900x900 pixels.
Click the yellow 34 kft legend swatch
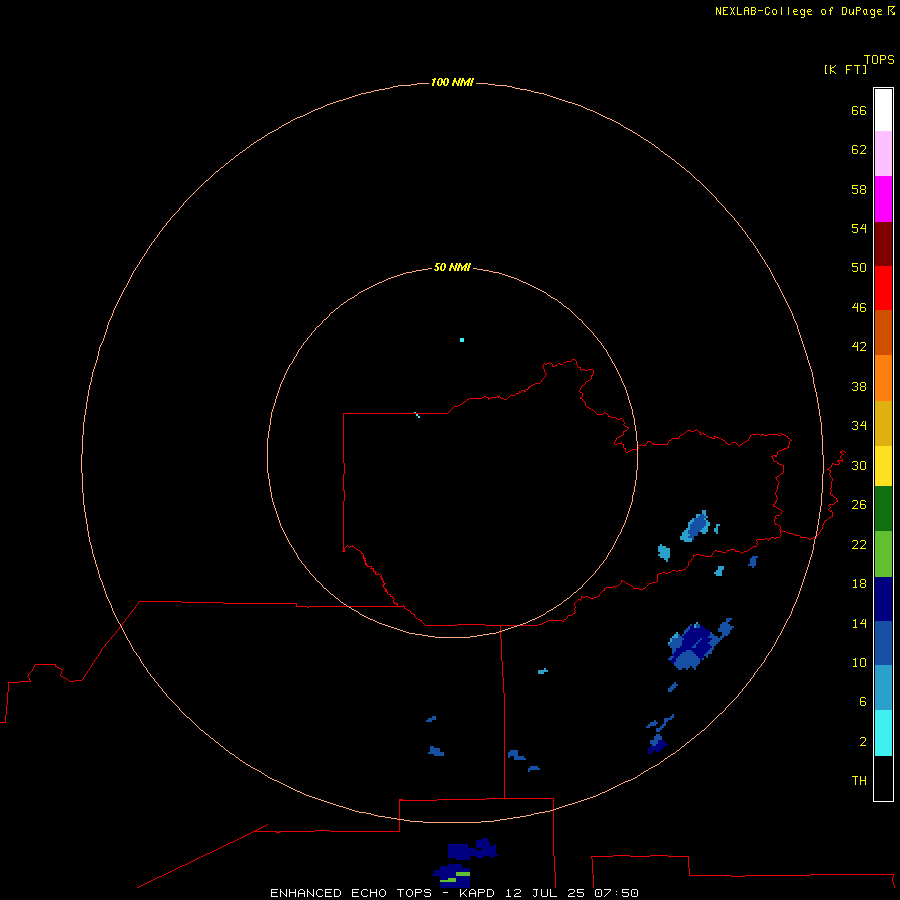pos(883,466)
